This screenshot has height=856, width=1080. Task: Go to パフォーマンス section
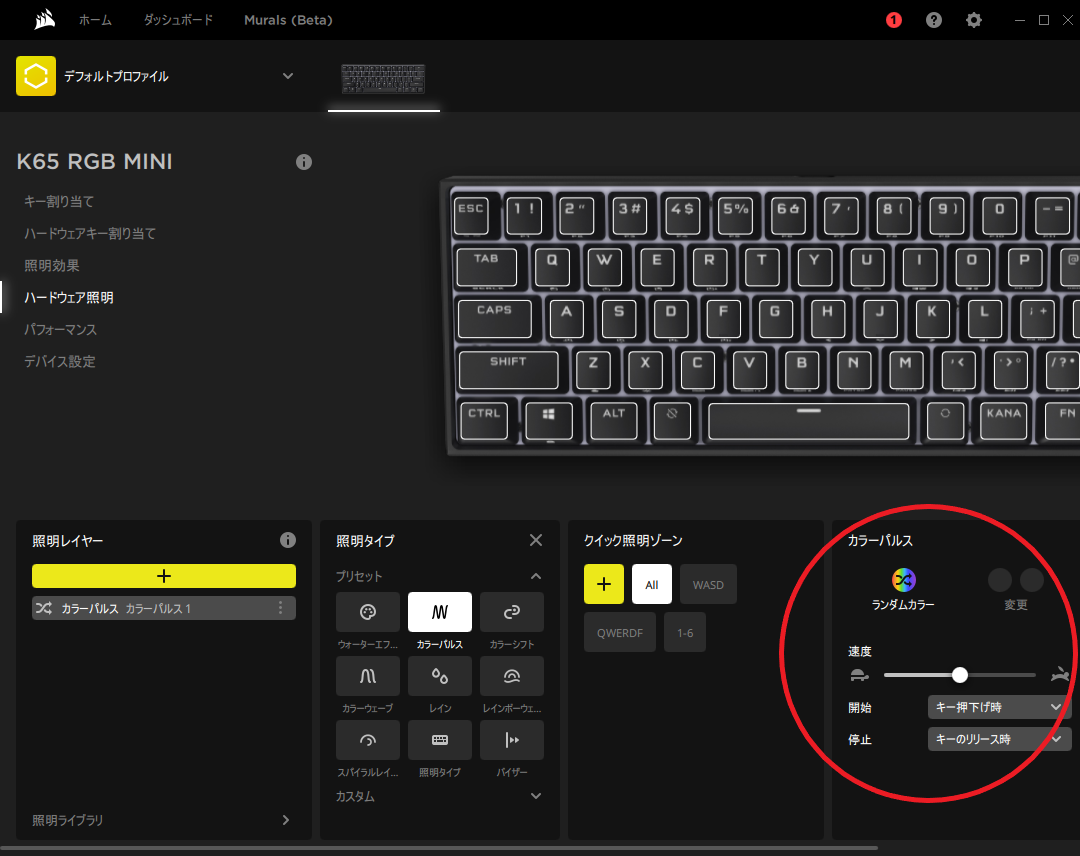[x=61, y=329]
